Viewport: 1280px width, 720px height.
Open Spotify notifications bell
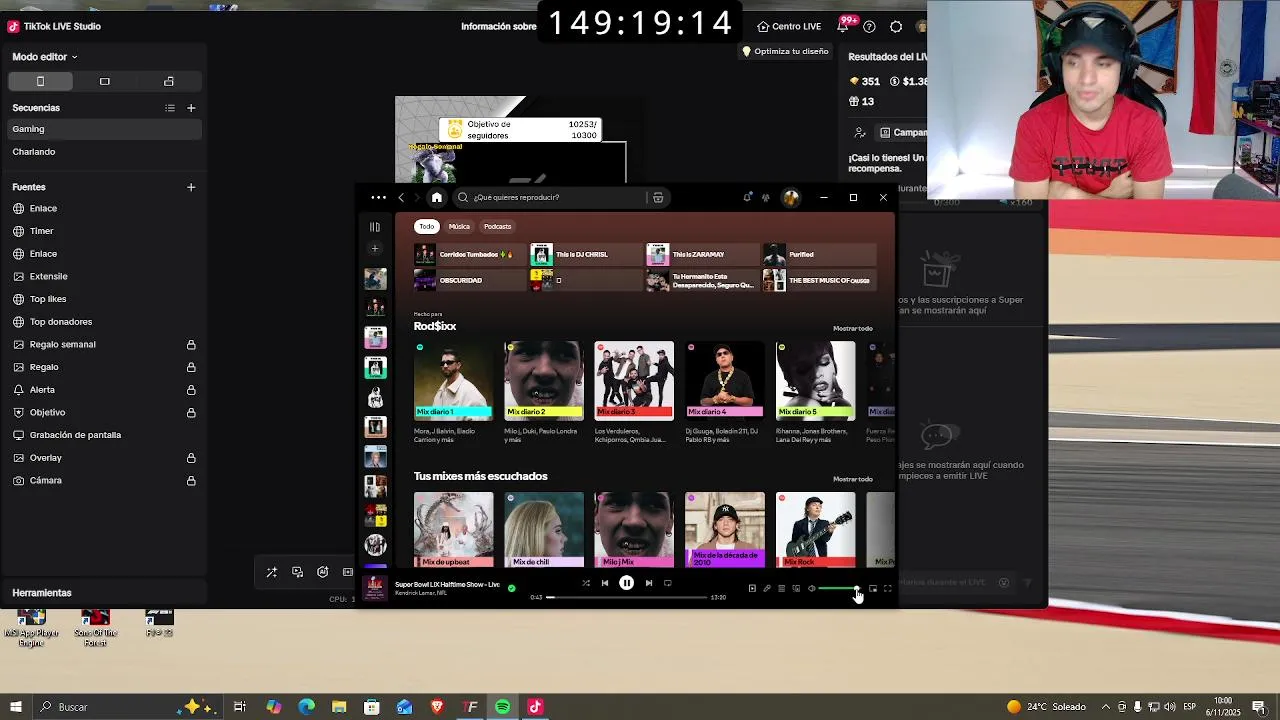[747, 197]
